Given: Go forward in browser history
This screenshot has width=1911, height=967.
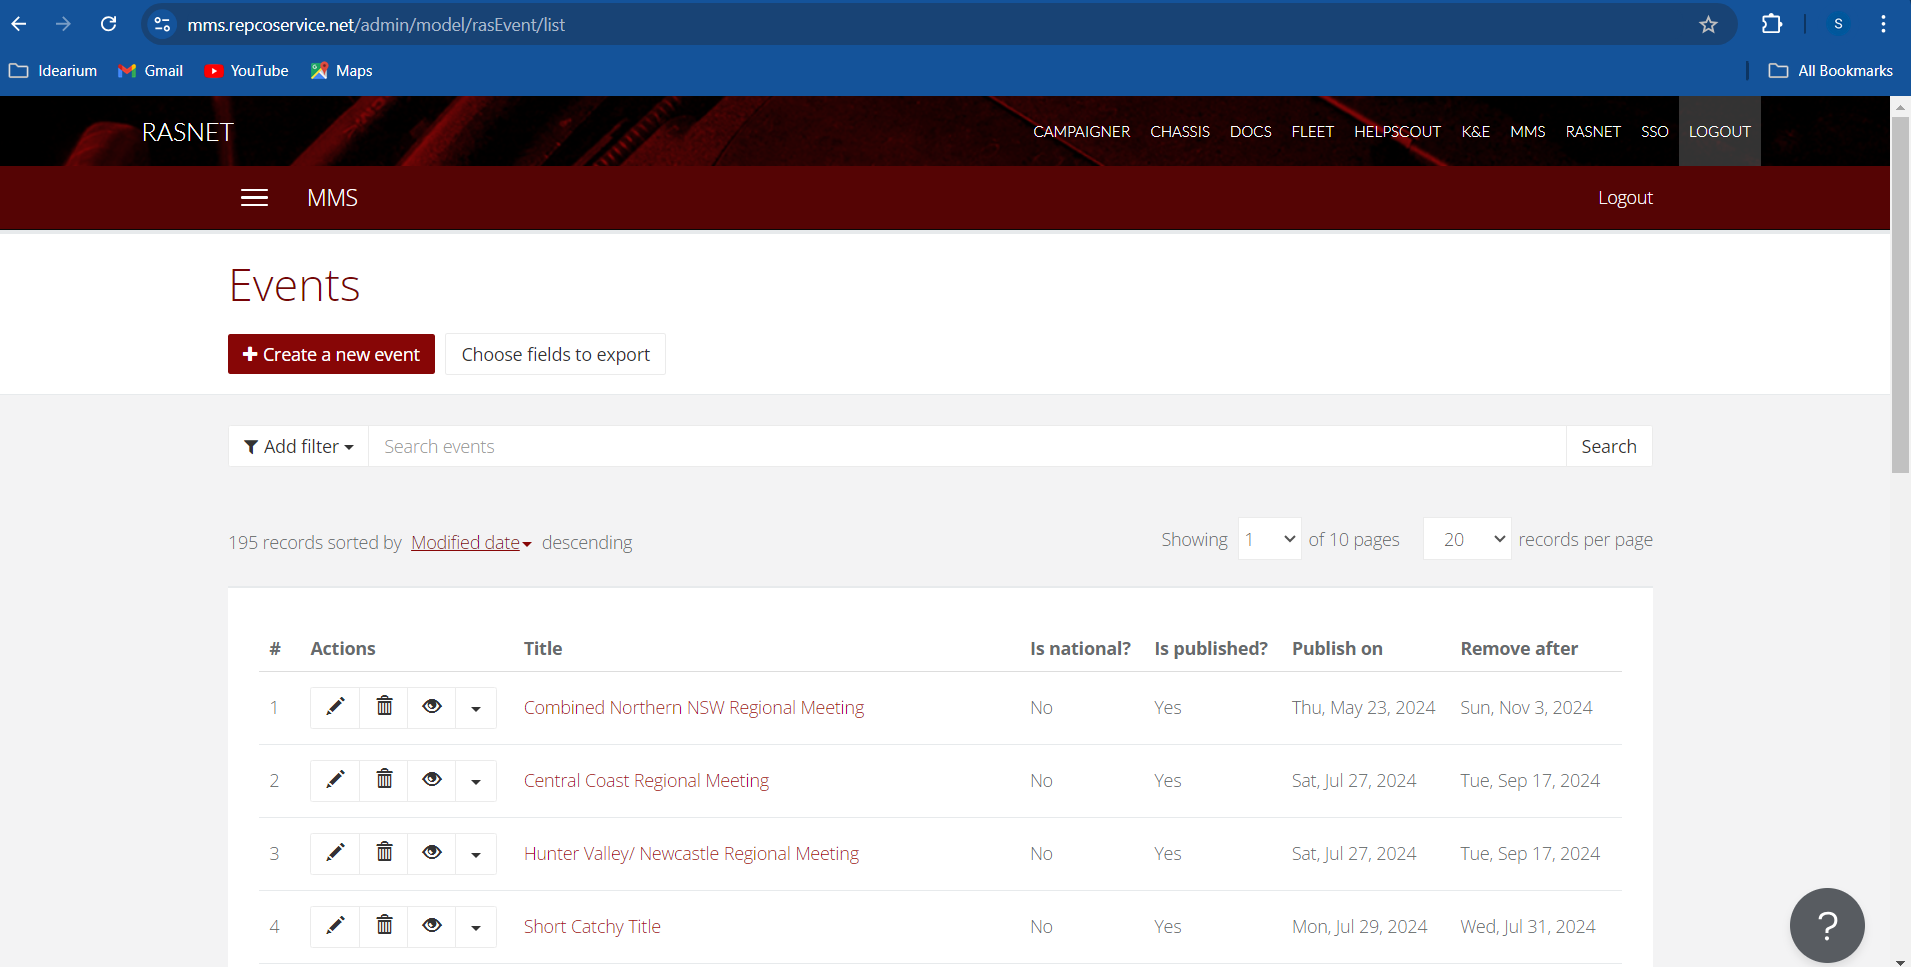Looking at the screenshot, I should 63,24.
